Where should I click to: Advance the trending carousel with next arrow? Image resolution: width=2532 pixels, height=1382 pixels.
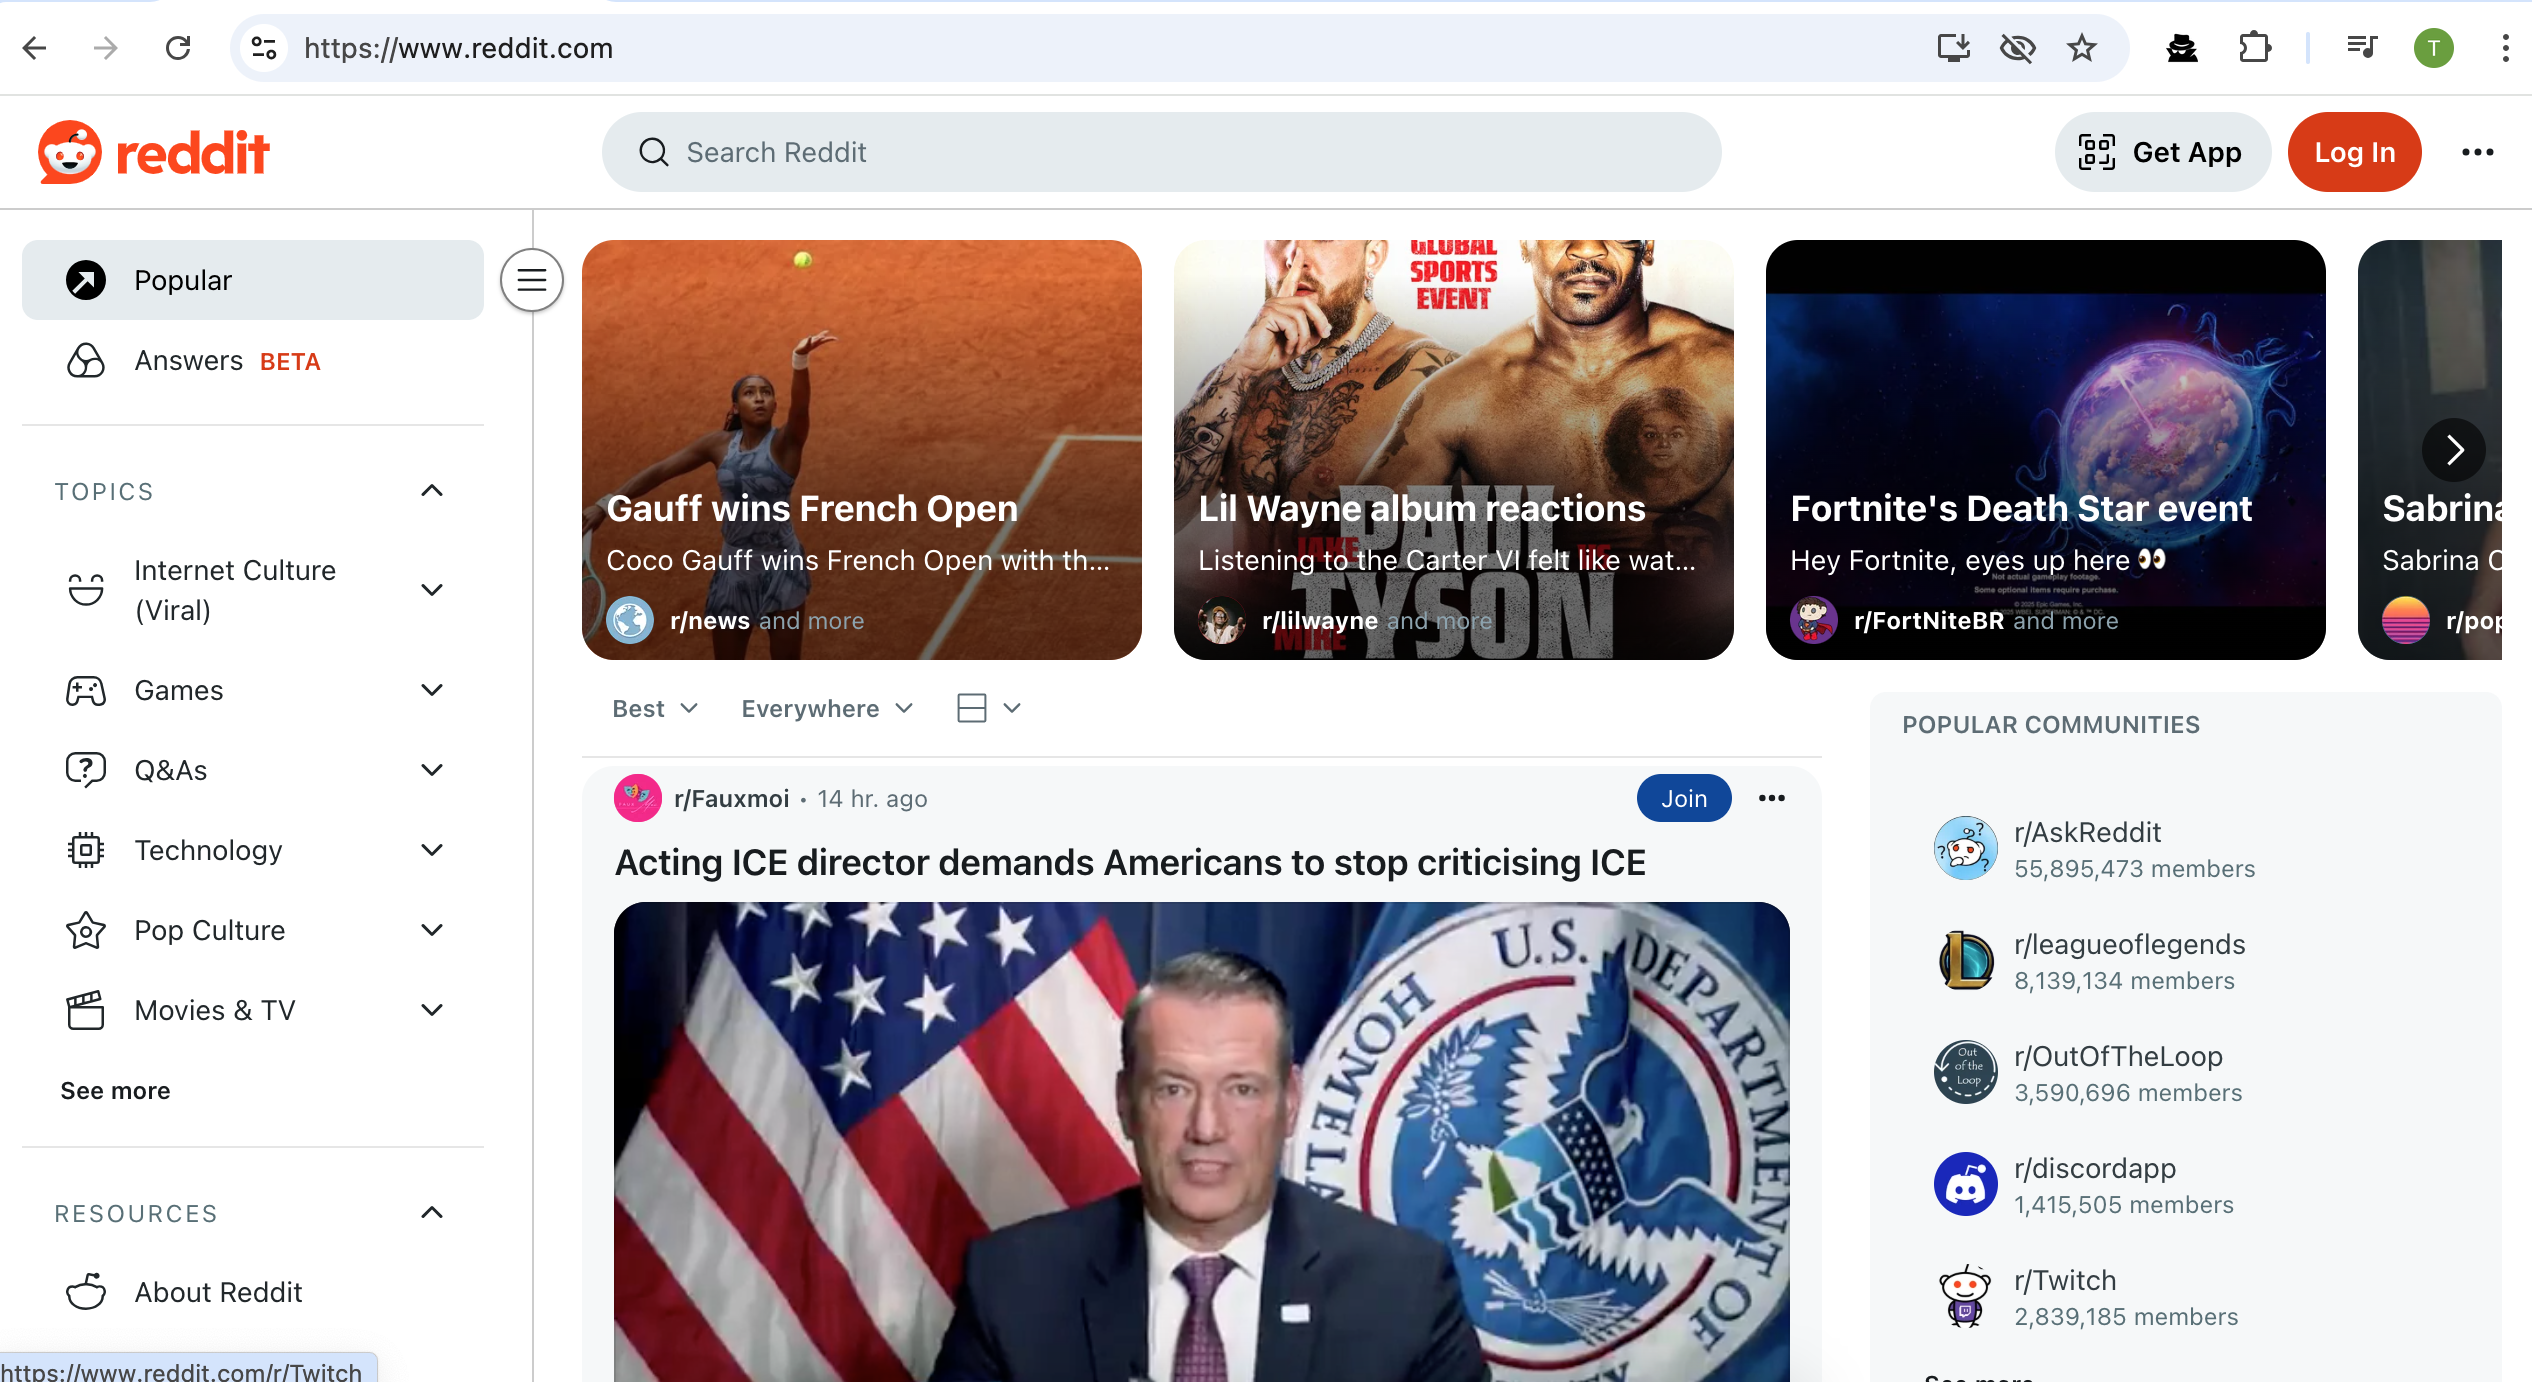2454,450
